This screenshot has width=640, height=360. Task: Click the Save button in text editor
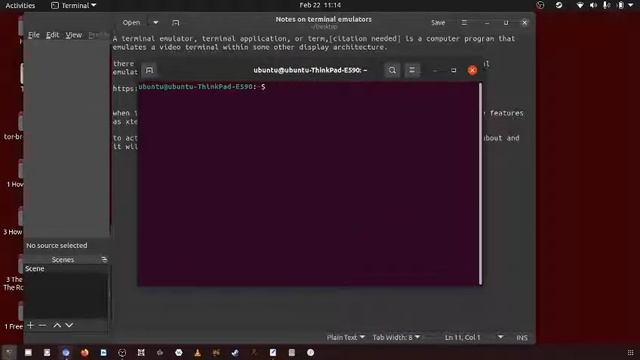[x=438, y=23]
